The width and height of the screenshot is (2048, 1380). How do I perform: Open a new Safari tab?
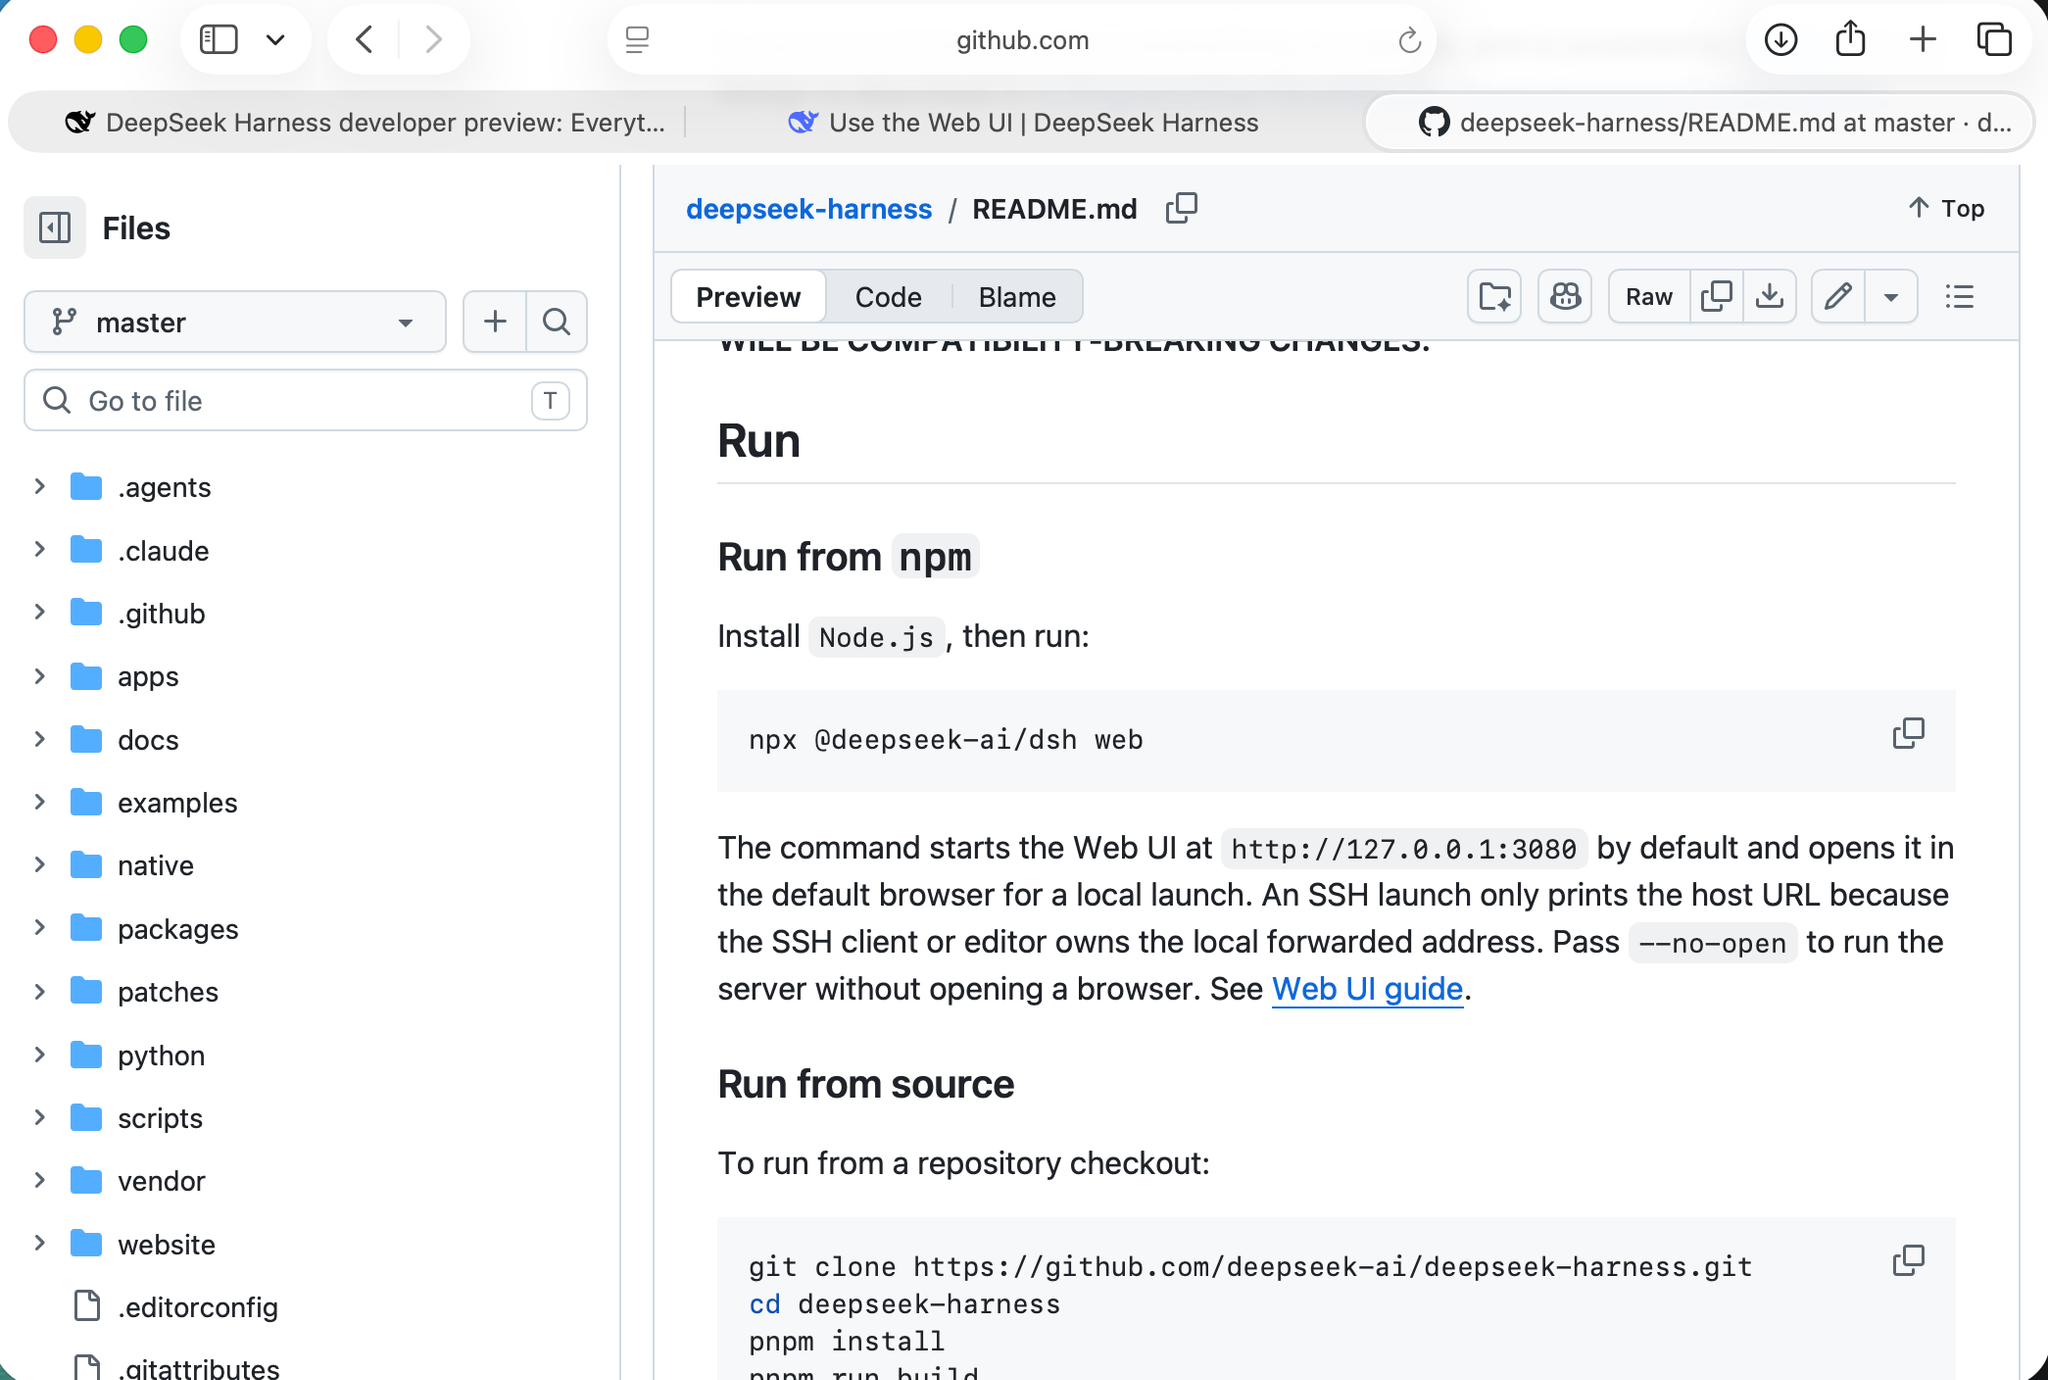tap(1922, 40)
